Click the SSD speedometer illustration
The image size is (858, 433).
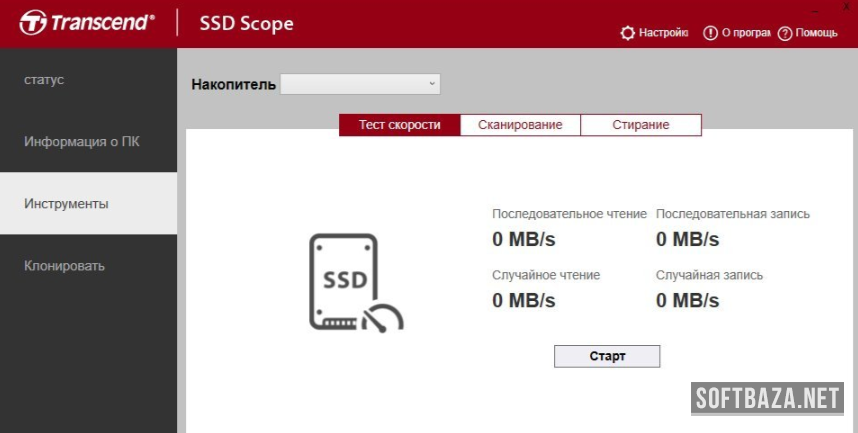pos(354,282)
